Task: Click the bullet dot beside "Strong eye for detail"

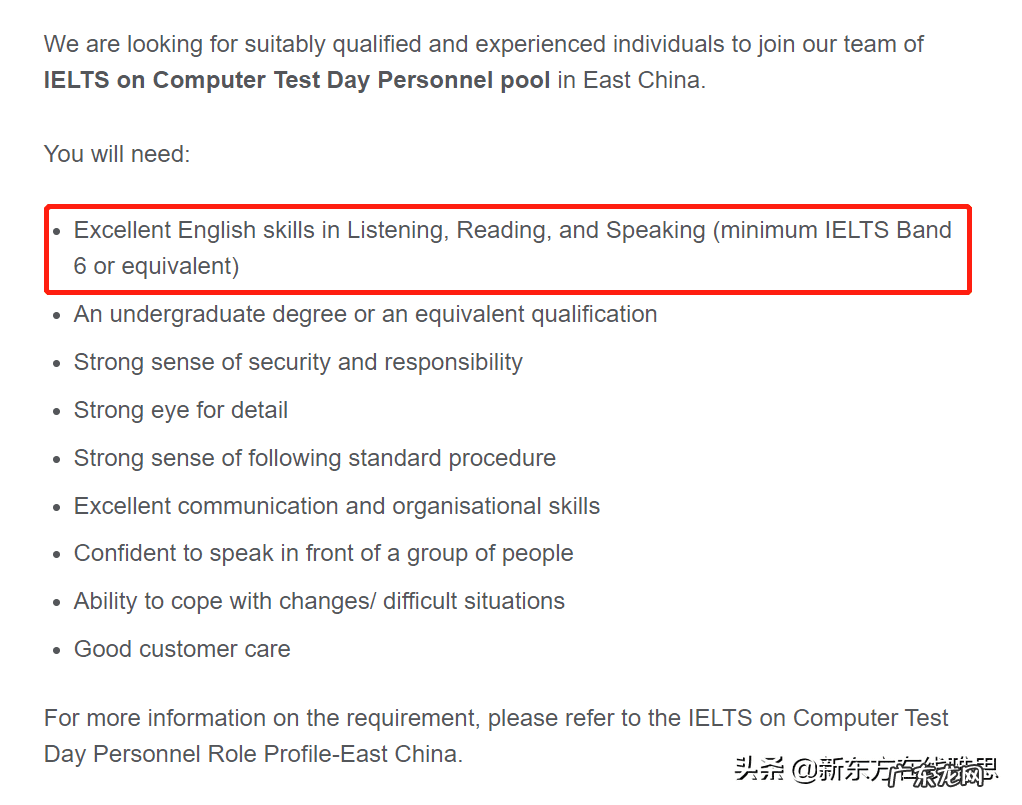Action: pos(57,411)
